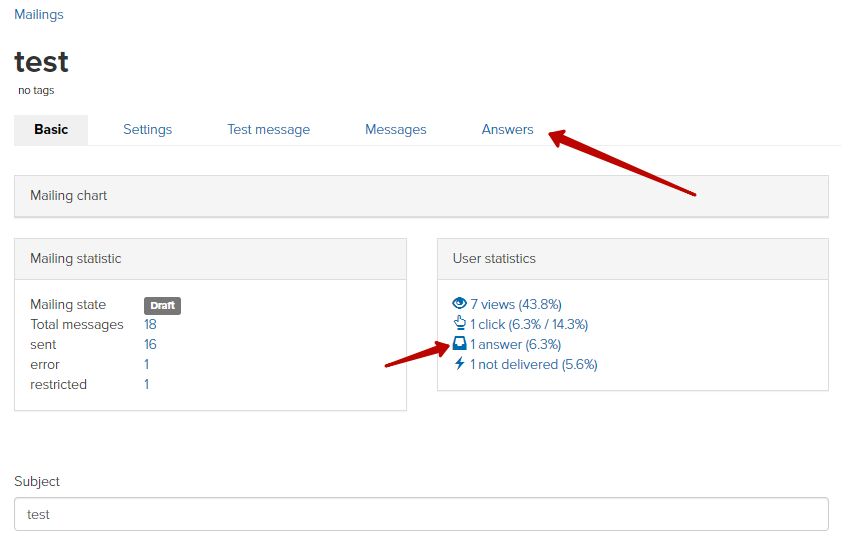Open the Test message tab
The image size is (841, 546).
[269, 130]
